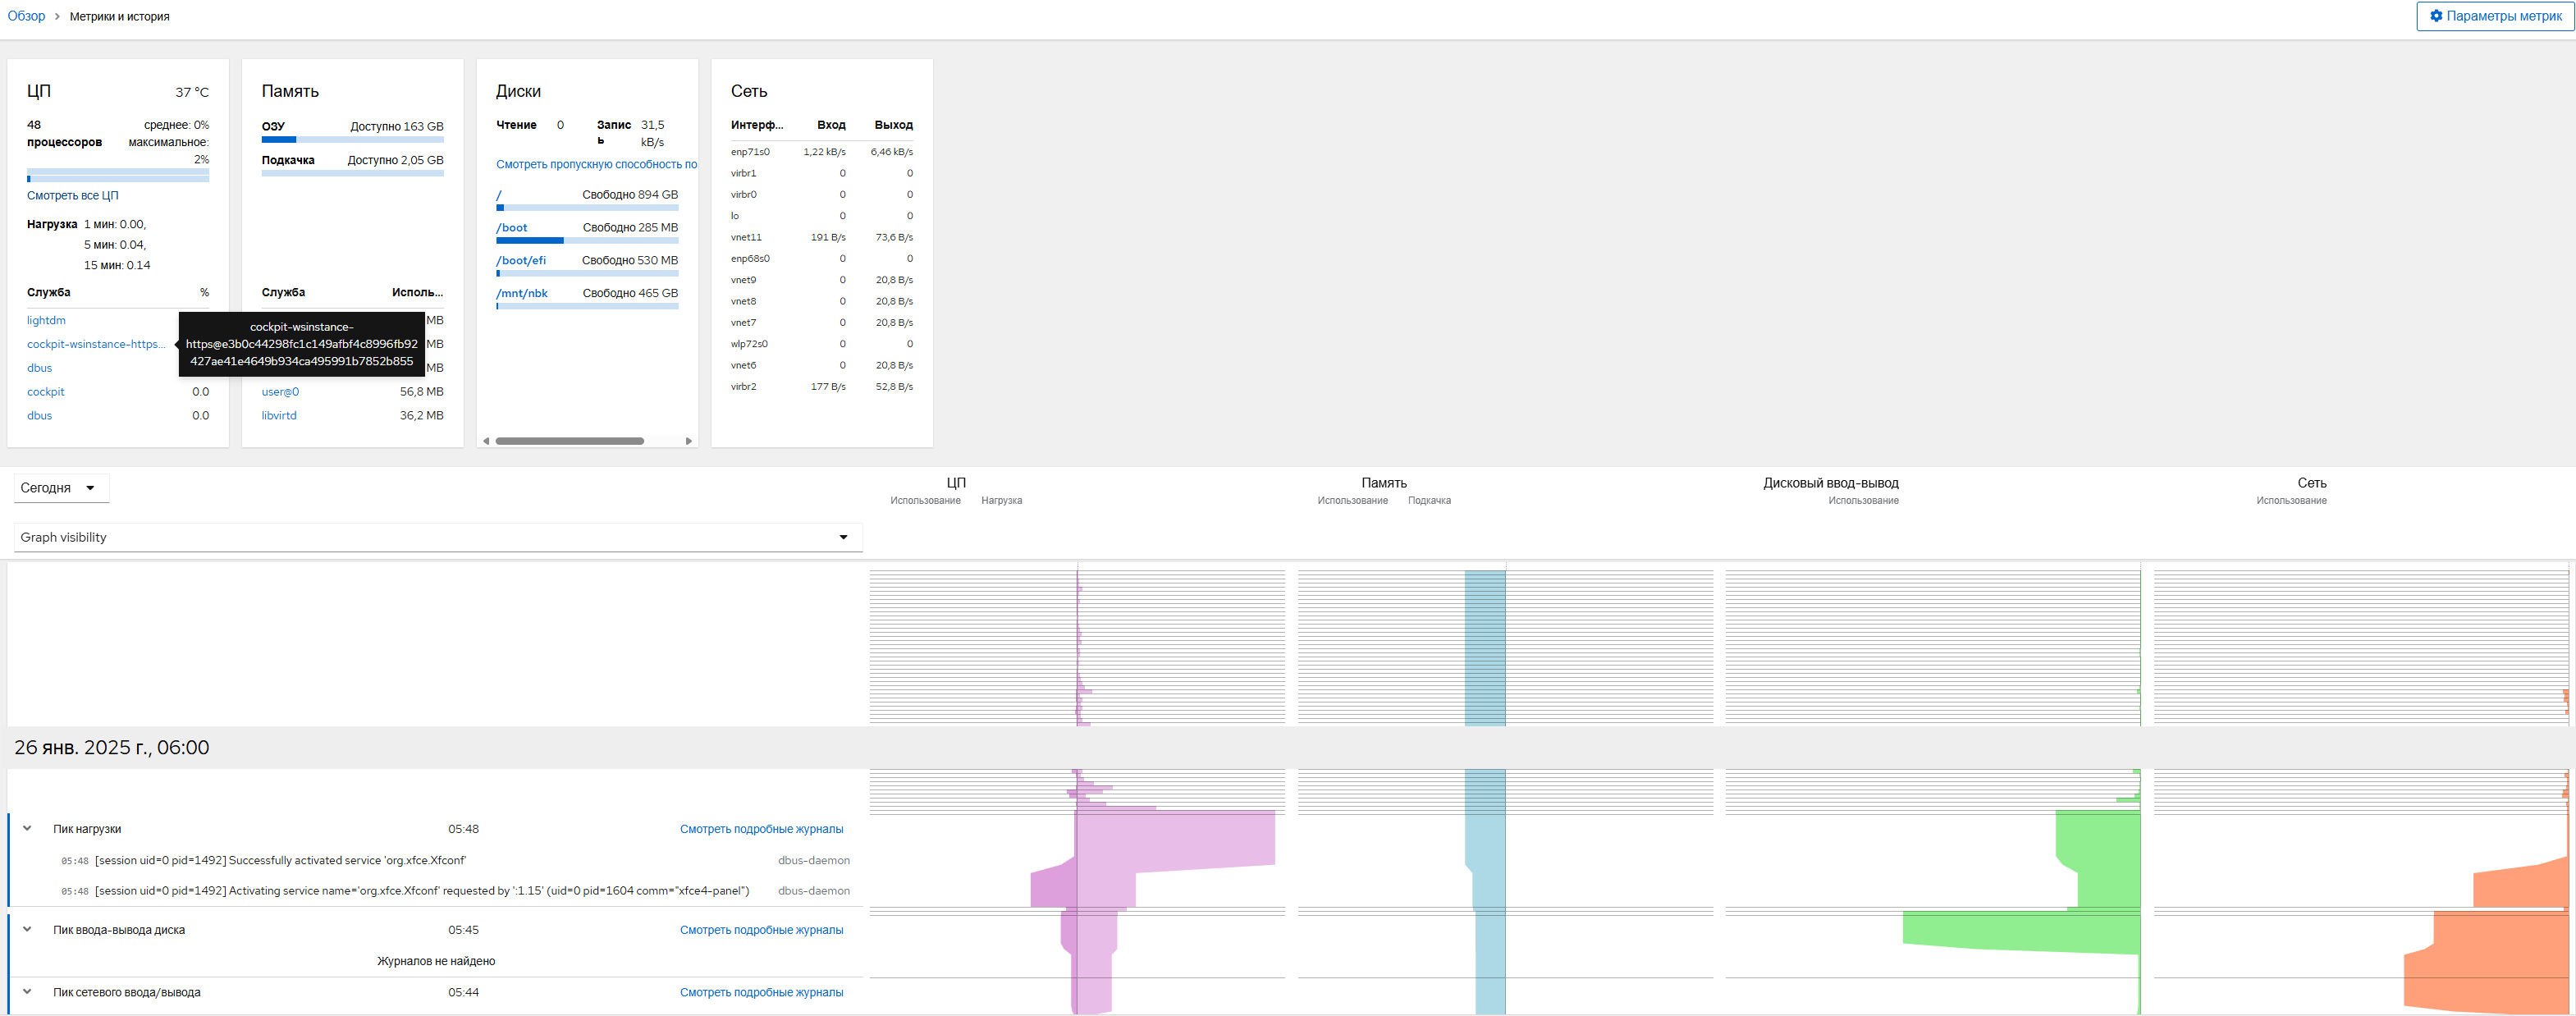Open the /mnt/nbk filesystem link
Image resolution: width=2576 pixels, height=1016 pixels.
pos(522,293)
